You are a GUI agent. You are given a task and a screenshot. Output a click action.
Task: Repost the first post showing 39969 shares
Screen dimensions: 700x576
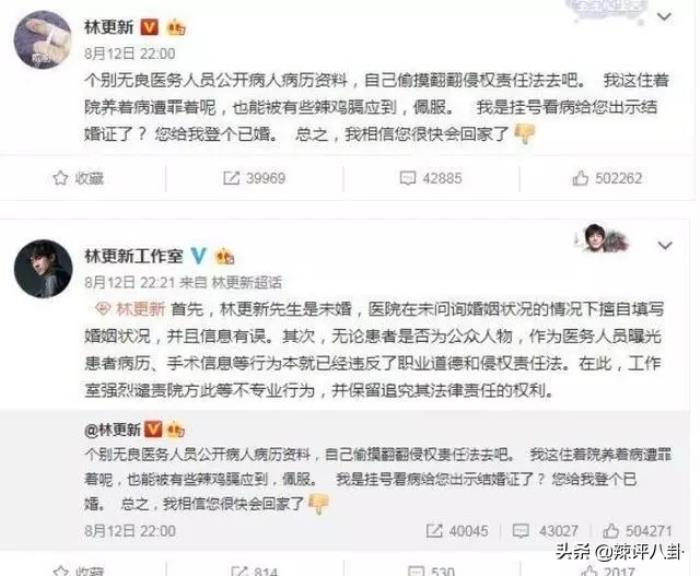(254, 178)
